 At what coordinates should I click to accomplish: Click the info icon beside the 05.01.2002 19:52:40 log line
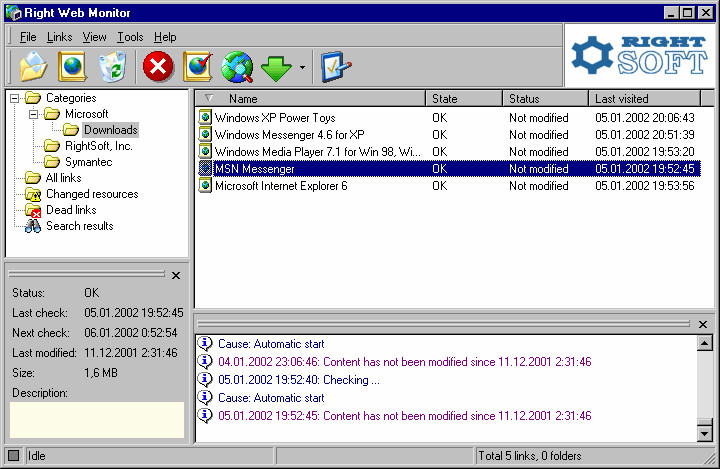coord(205,379)
